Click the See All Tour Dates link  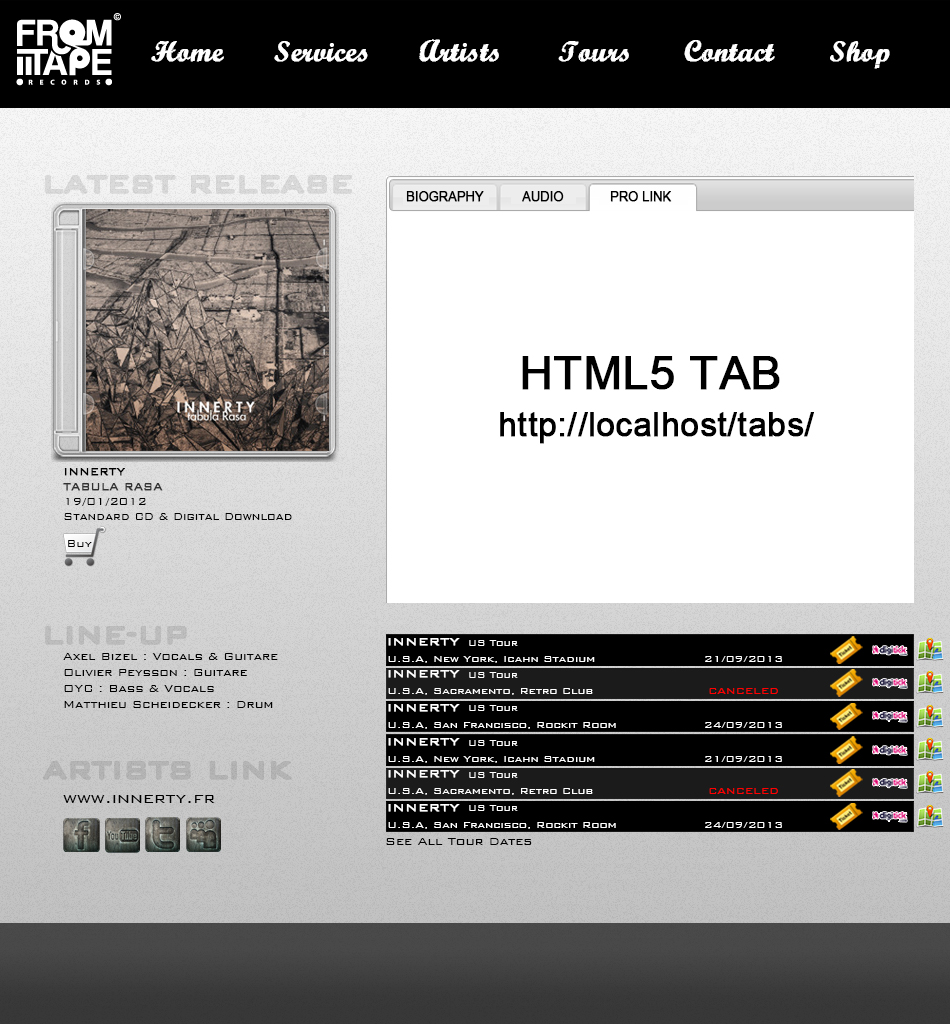coord(459,842)
